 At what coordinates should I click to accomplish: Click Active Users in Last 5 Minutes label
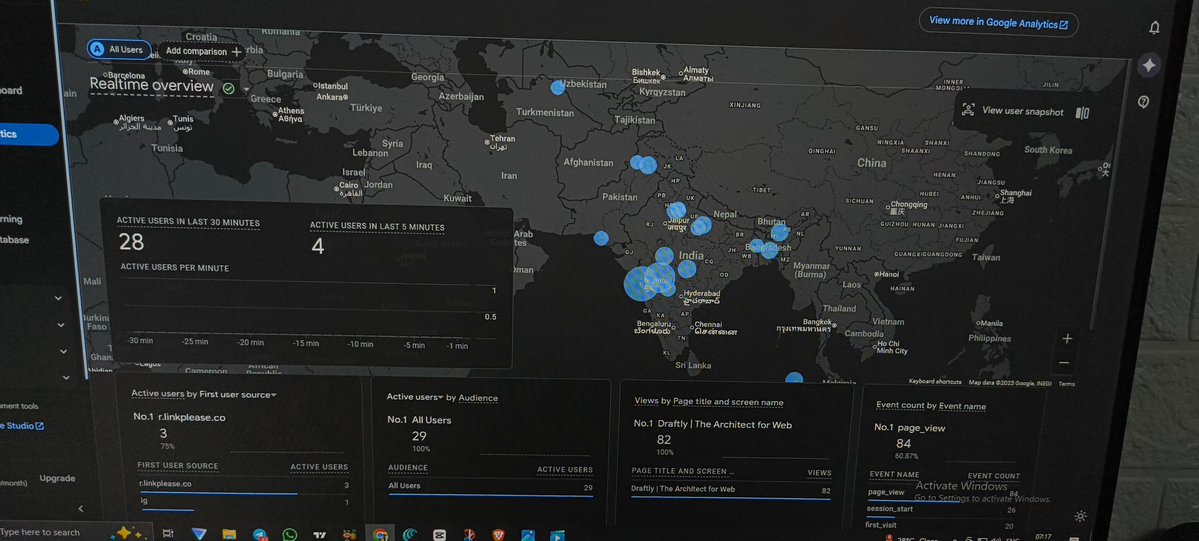pyautogui.click(x=377, y=227)
